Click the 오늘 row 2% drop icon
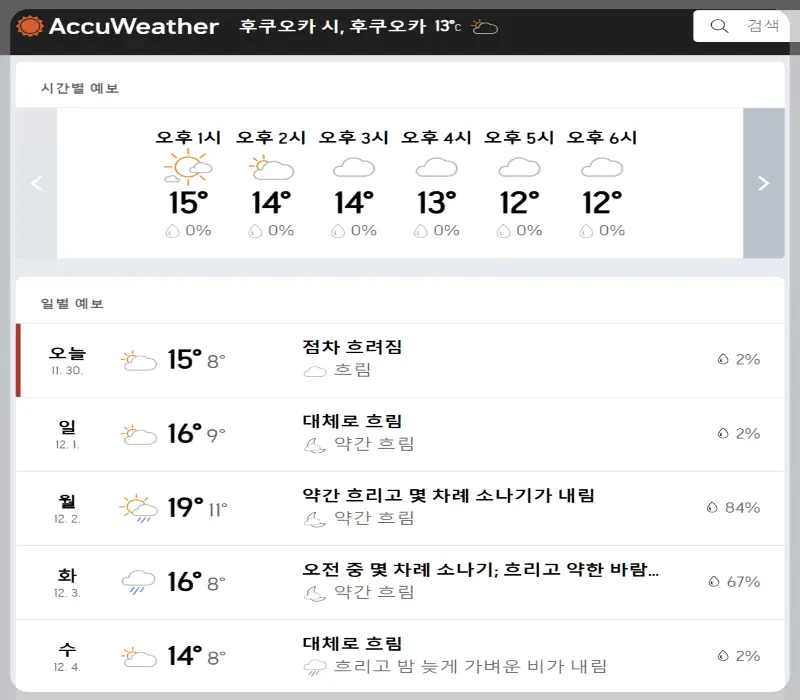This screenshot has height=700, width=800. tap(723, 359)
